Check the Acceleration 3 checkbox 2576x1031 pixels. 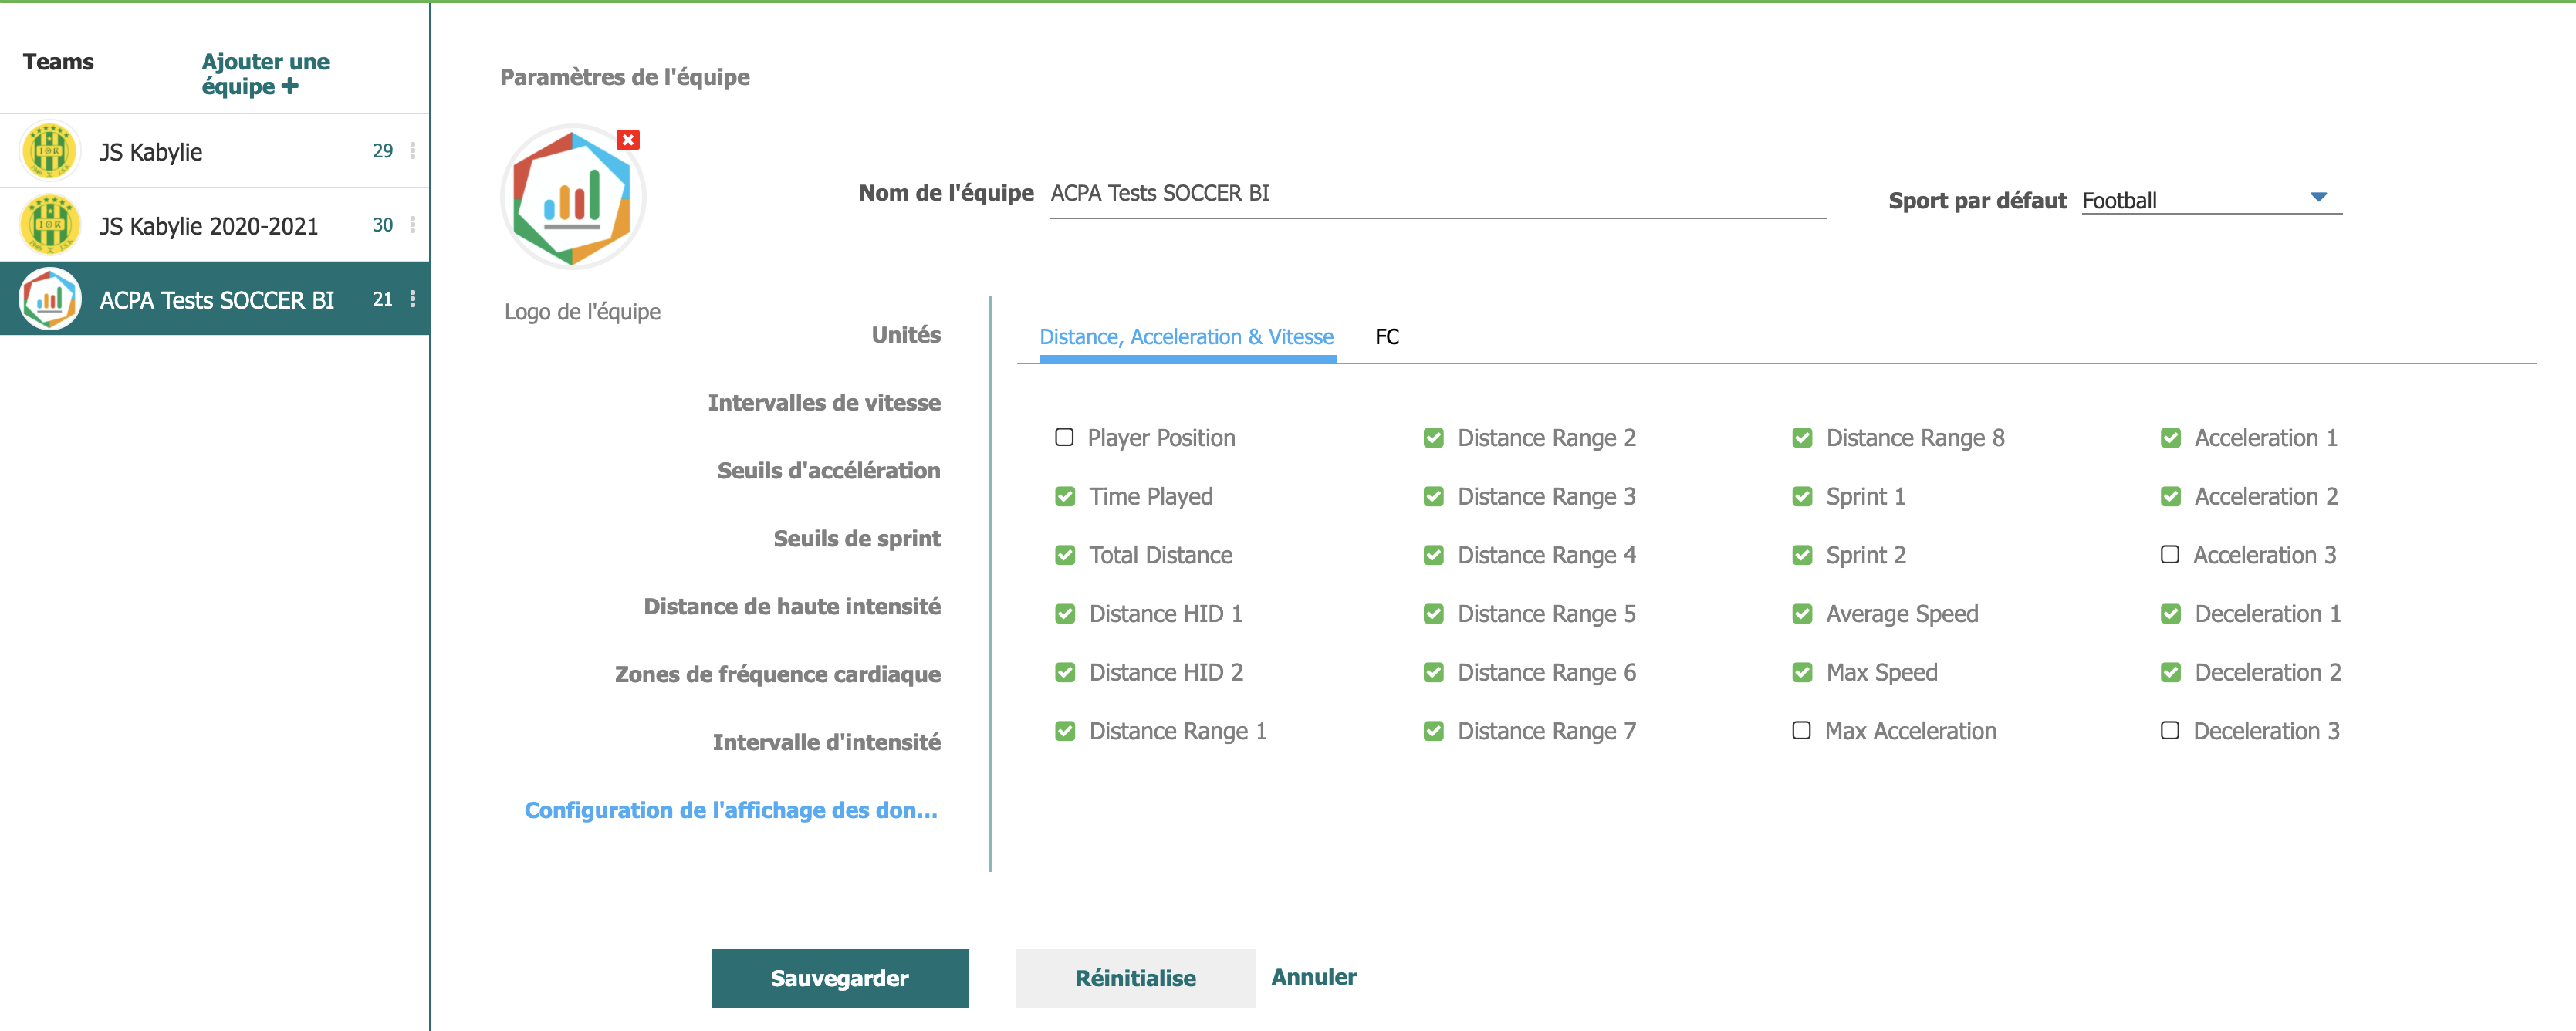point(2169,554)
